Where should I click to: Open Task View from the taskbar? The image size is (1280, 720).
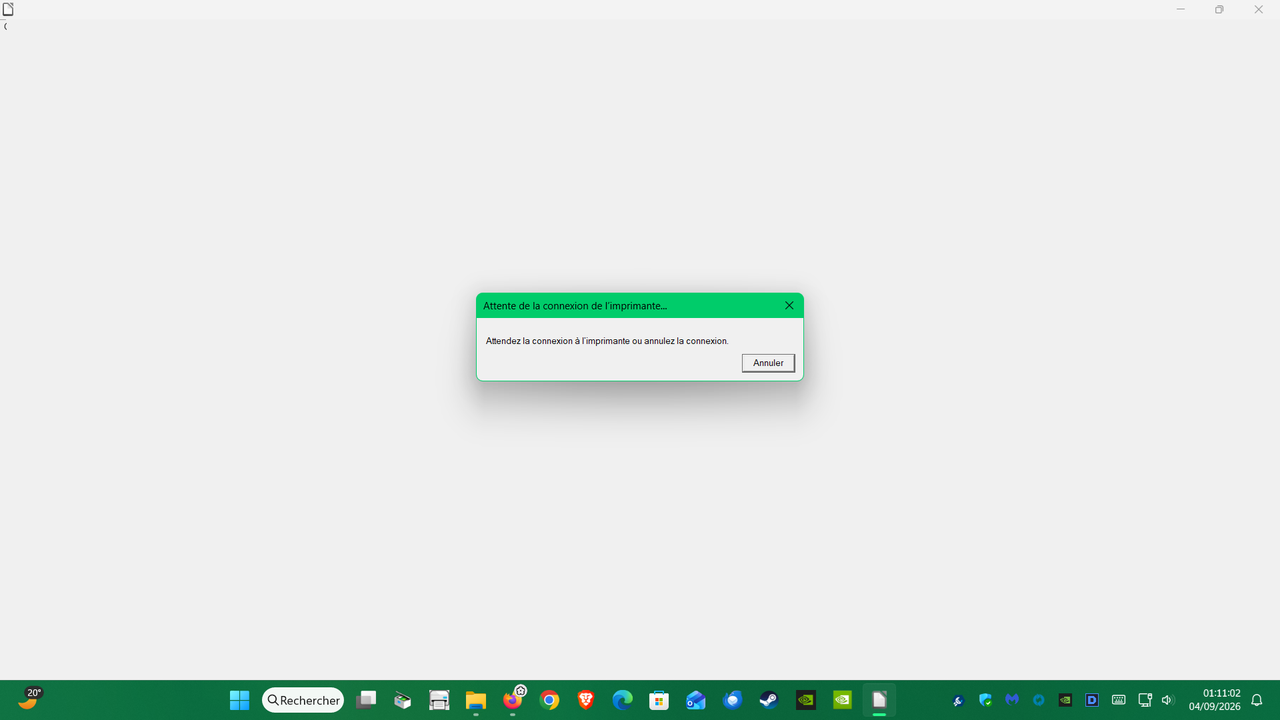tap(366, 700)
